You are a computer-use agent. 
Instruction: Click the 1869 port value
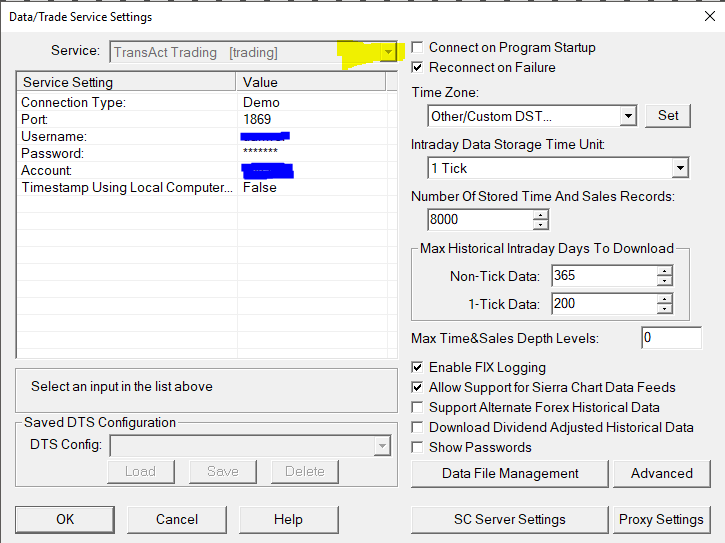257,119
